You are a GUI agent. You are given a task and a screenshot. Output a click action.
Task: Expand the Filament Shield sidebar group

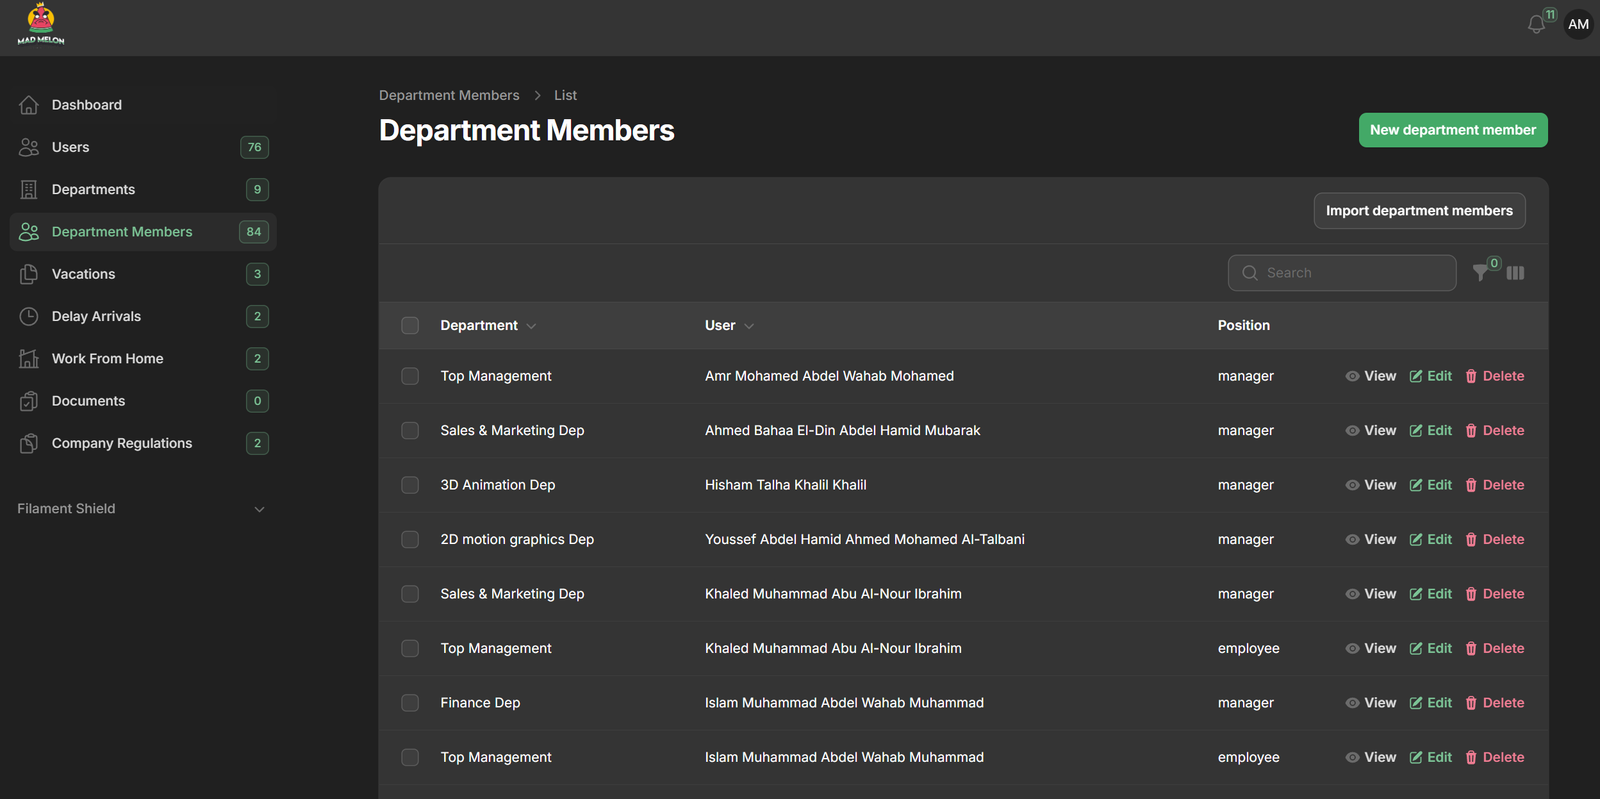click(259, 509)
